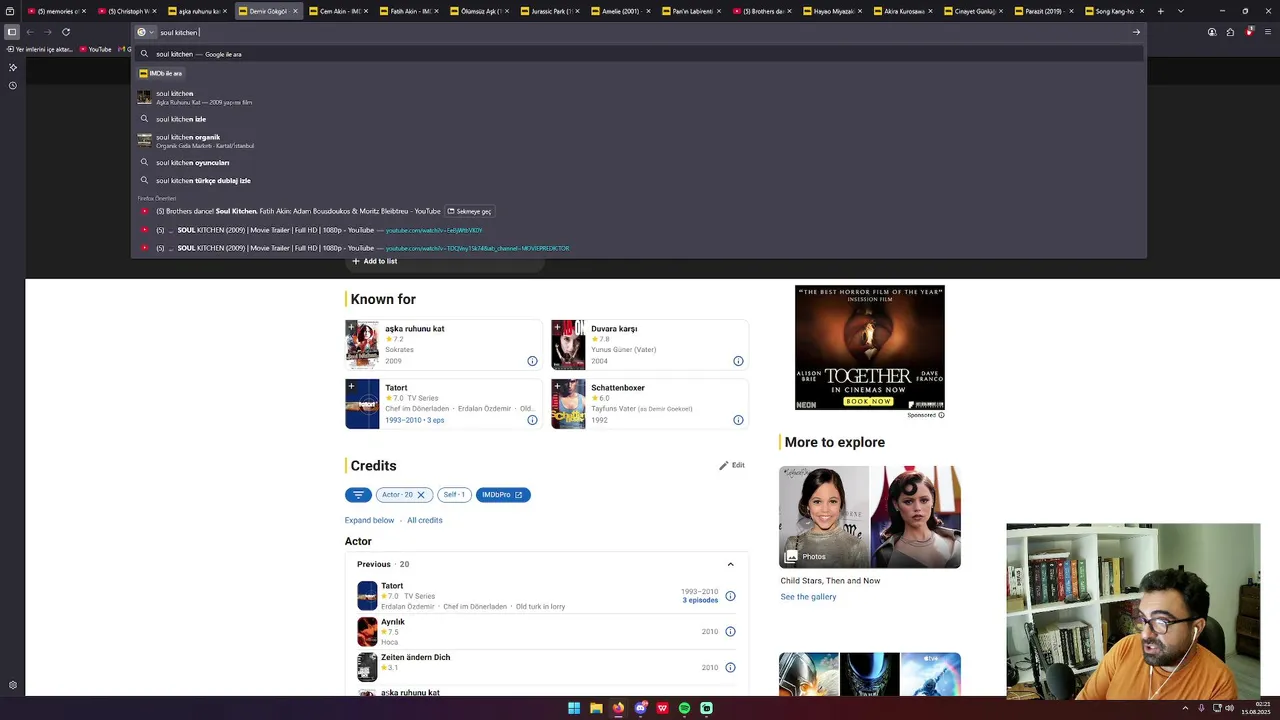The width and height of the screenshot is (1280, 720).
Task: Open info for 'Ayrılık' credit row
Action: tap(730, 632)
